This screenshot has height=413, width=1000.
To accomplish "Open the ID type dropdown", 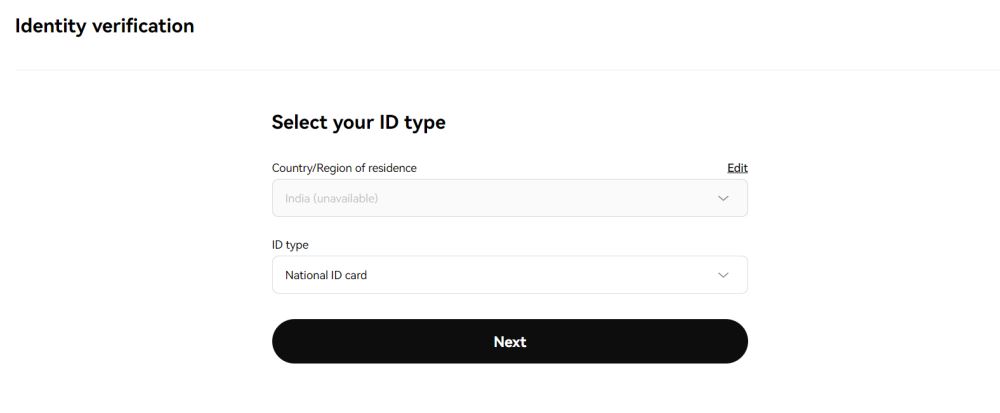I will [x=509, y=275].
